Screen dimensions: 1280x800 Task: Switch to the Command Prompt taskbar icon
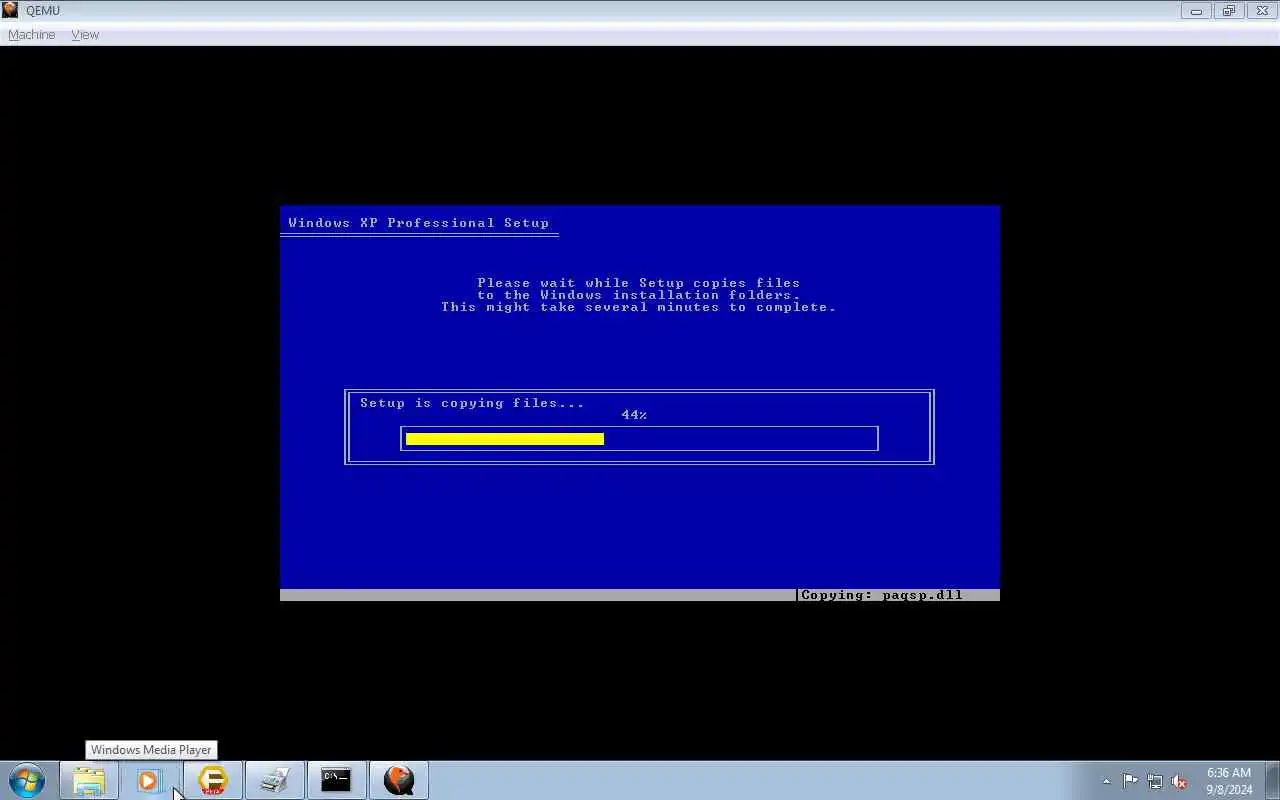coord(336,780)
